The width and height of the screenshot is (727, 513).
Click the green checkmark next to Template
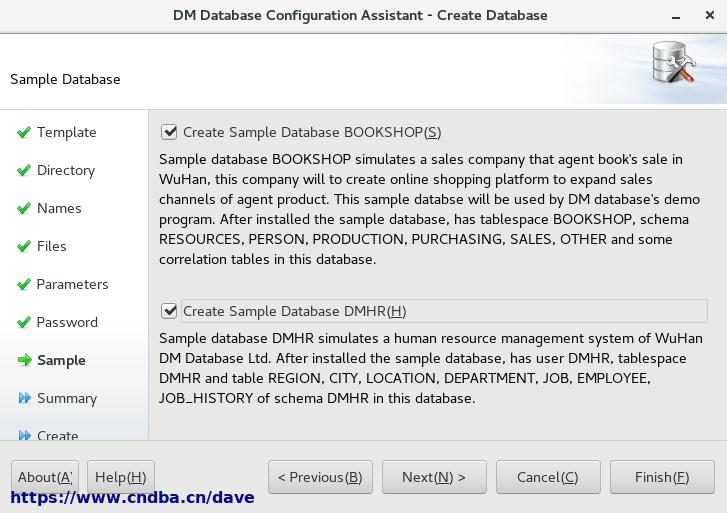(x=24, y=132)
